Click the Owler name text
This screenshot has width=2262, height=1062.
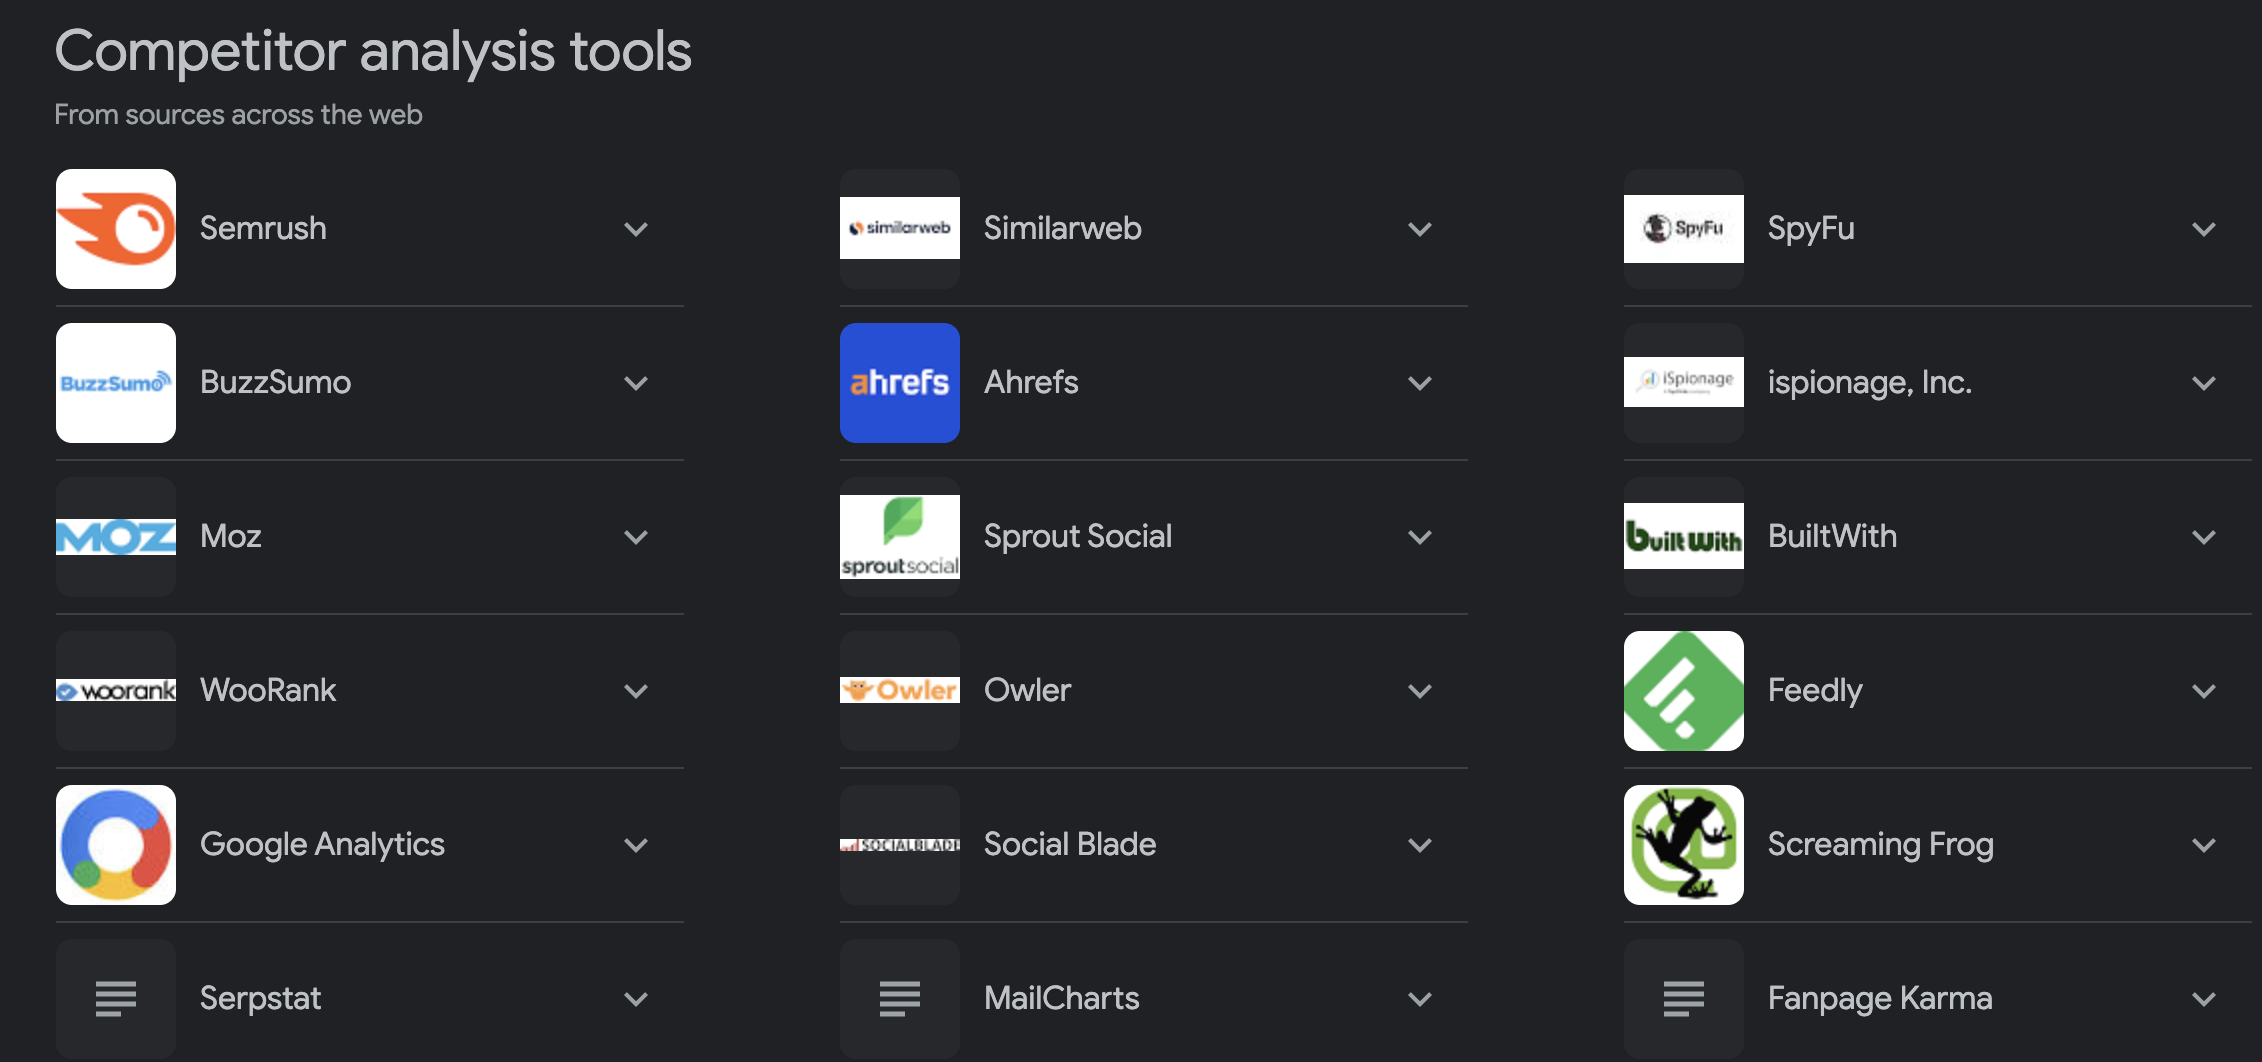click(x=1027, y=690)
